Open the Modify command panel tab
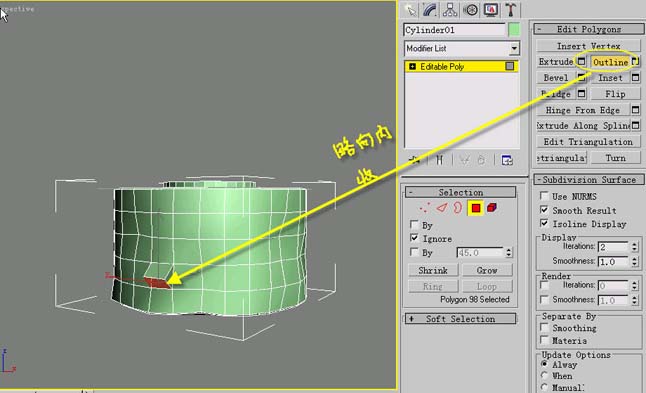 coord(430,9)
